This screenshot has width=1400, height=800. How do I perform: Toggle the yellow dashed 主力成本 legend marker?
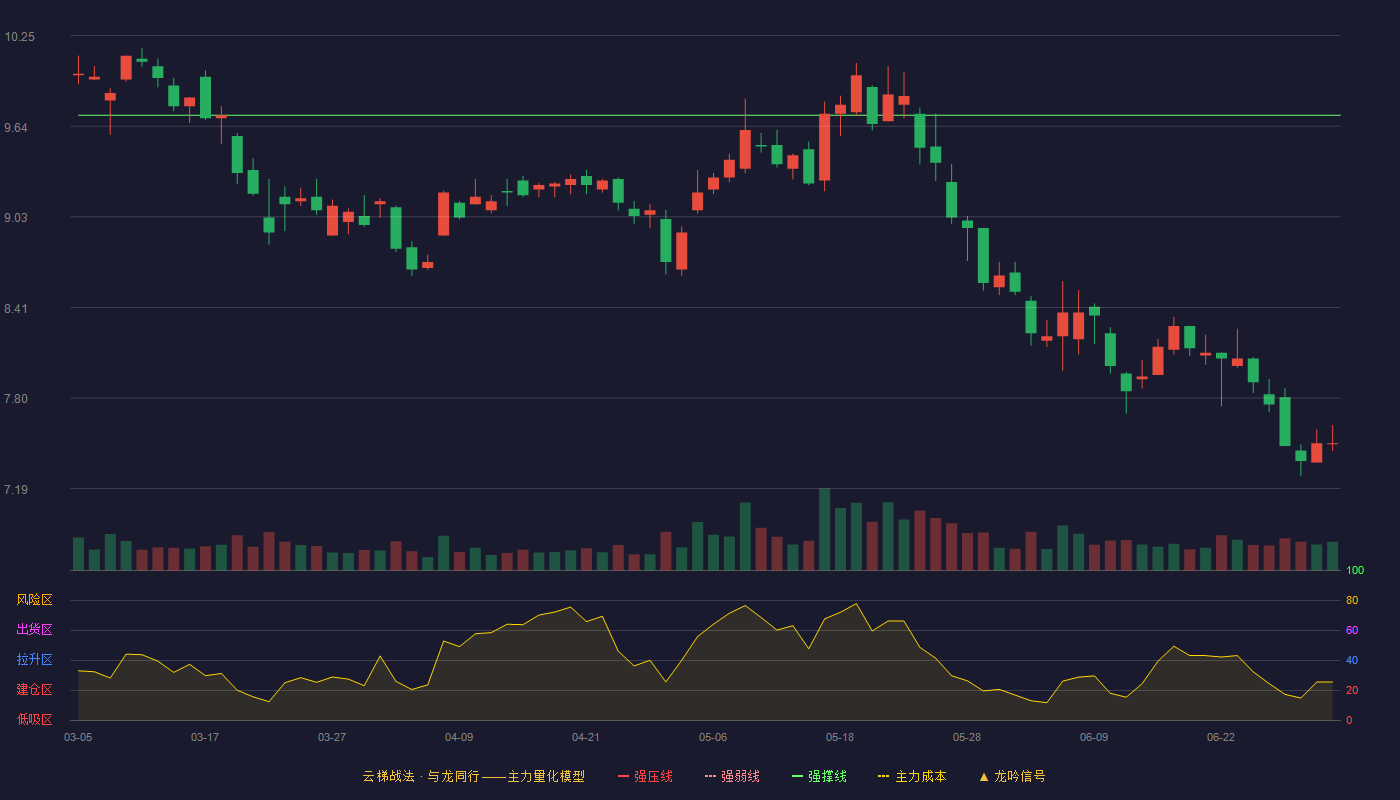click(883, 776)
